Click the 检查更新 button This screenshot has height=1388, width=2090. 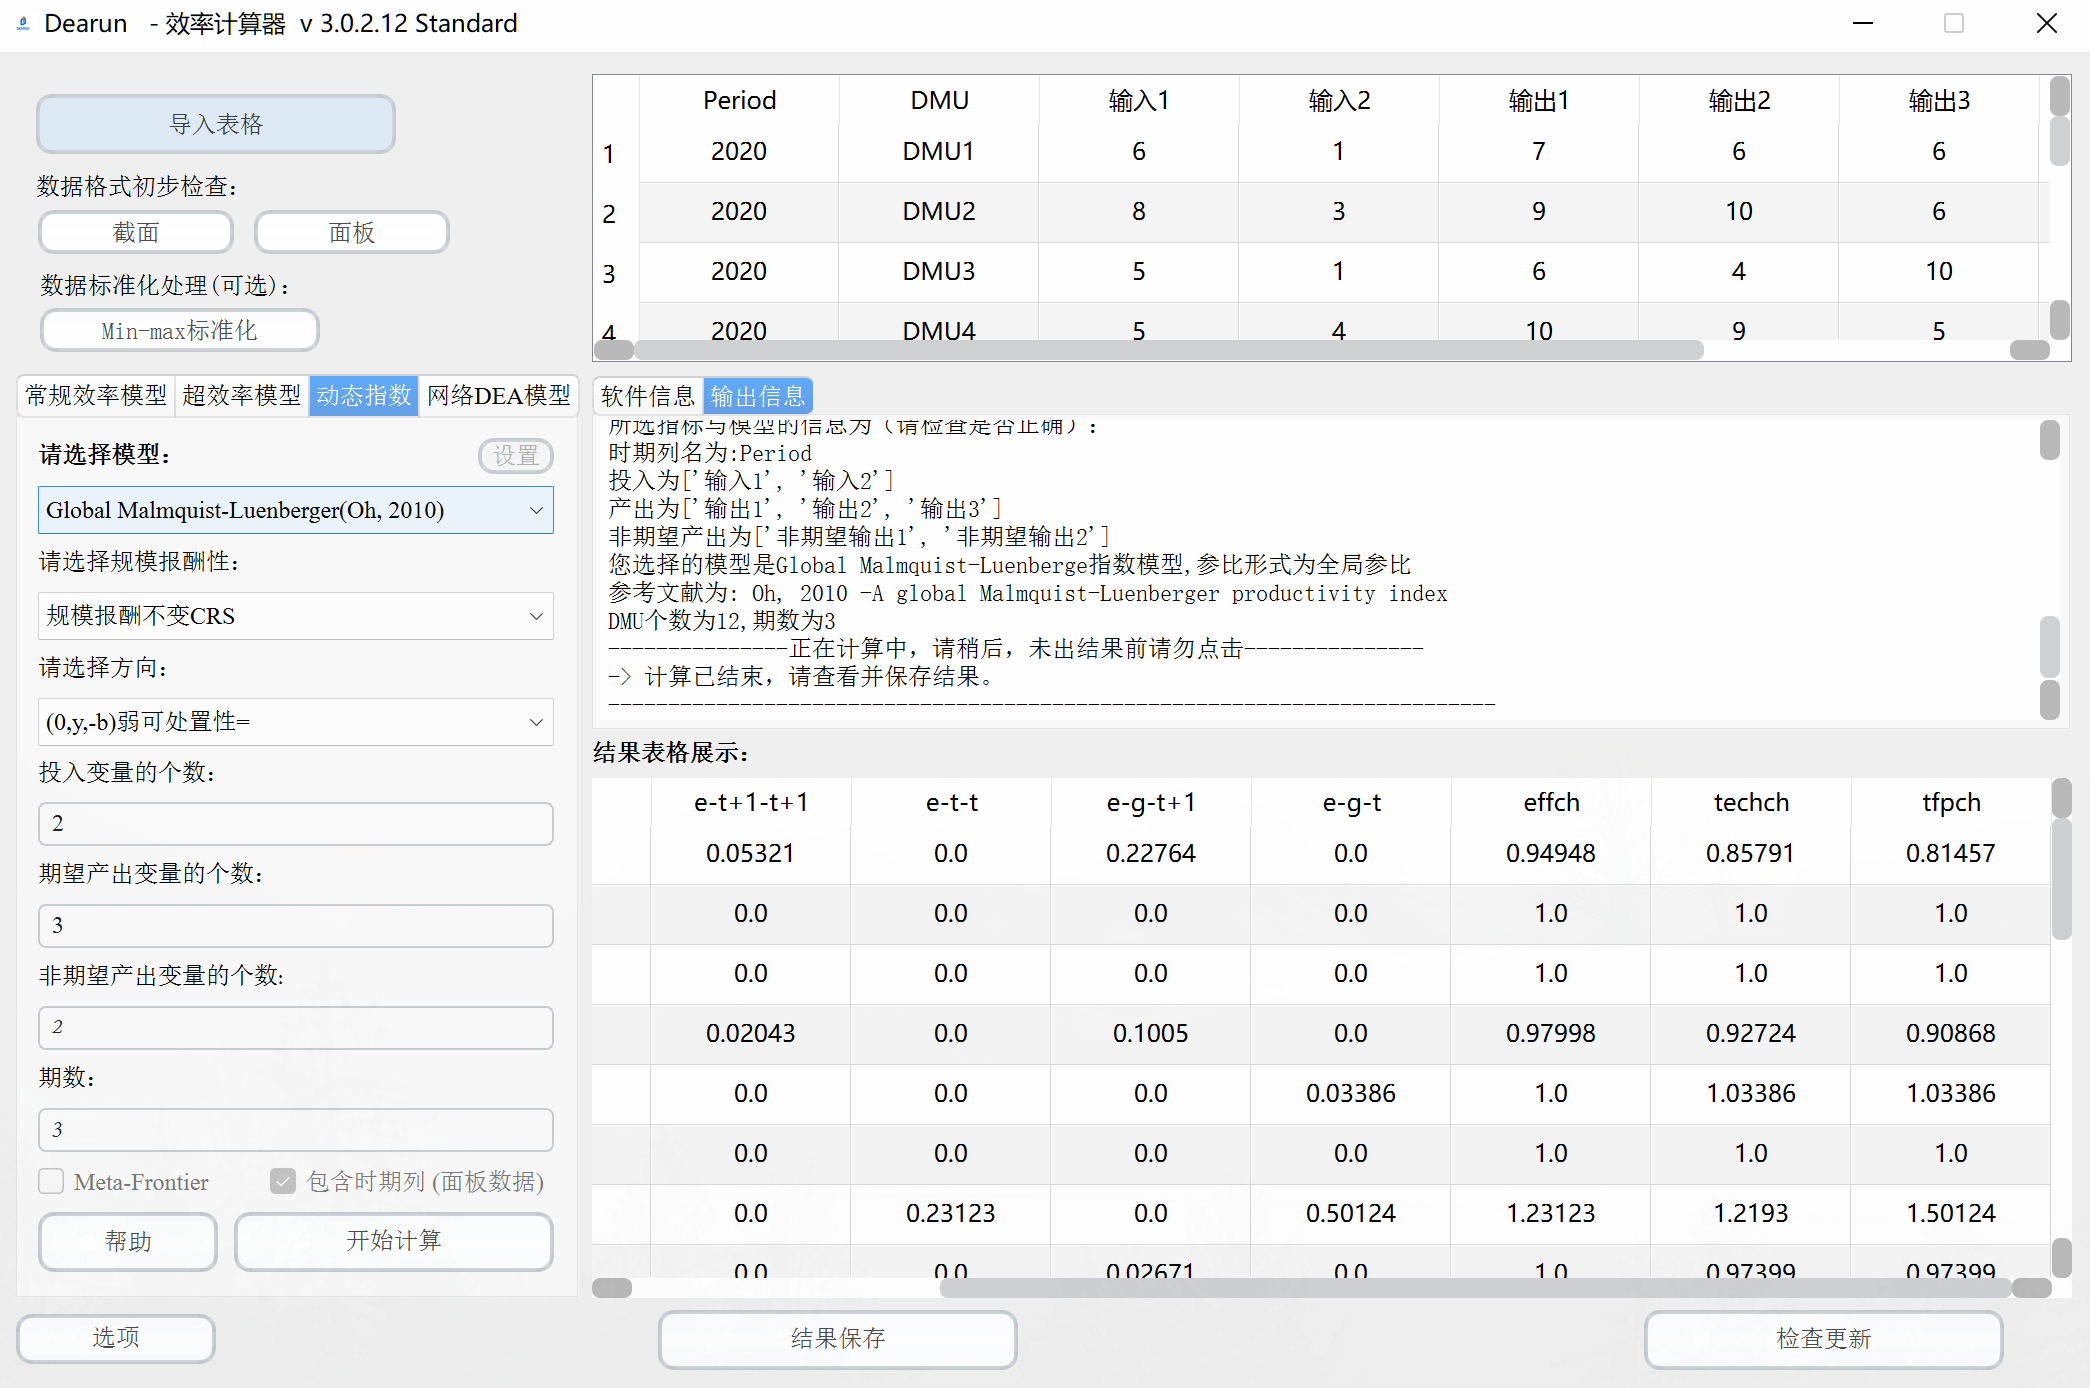click(1822, 1338)
